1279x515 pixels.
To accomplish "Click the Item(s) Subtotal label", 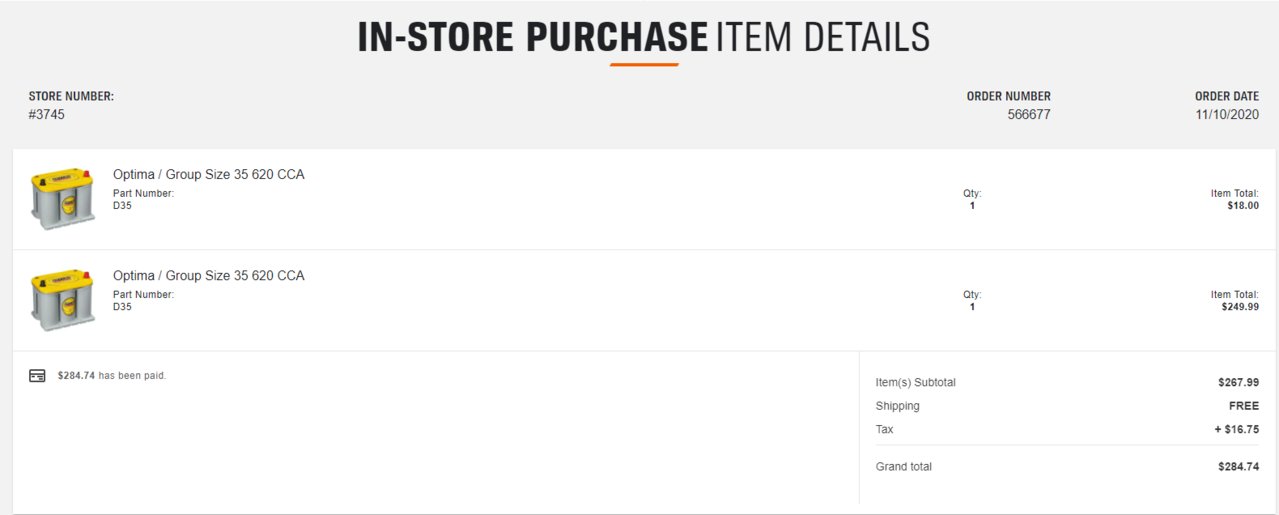I will 915,383.
